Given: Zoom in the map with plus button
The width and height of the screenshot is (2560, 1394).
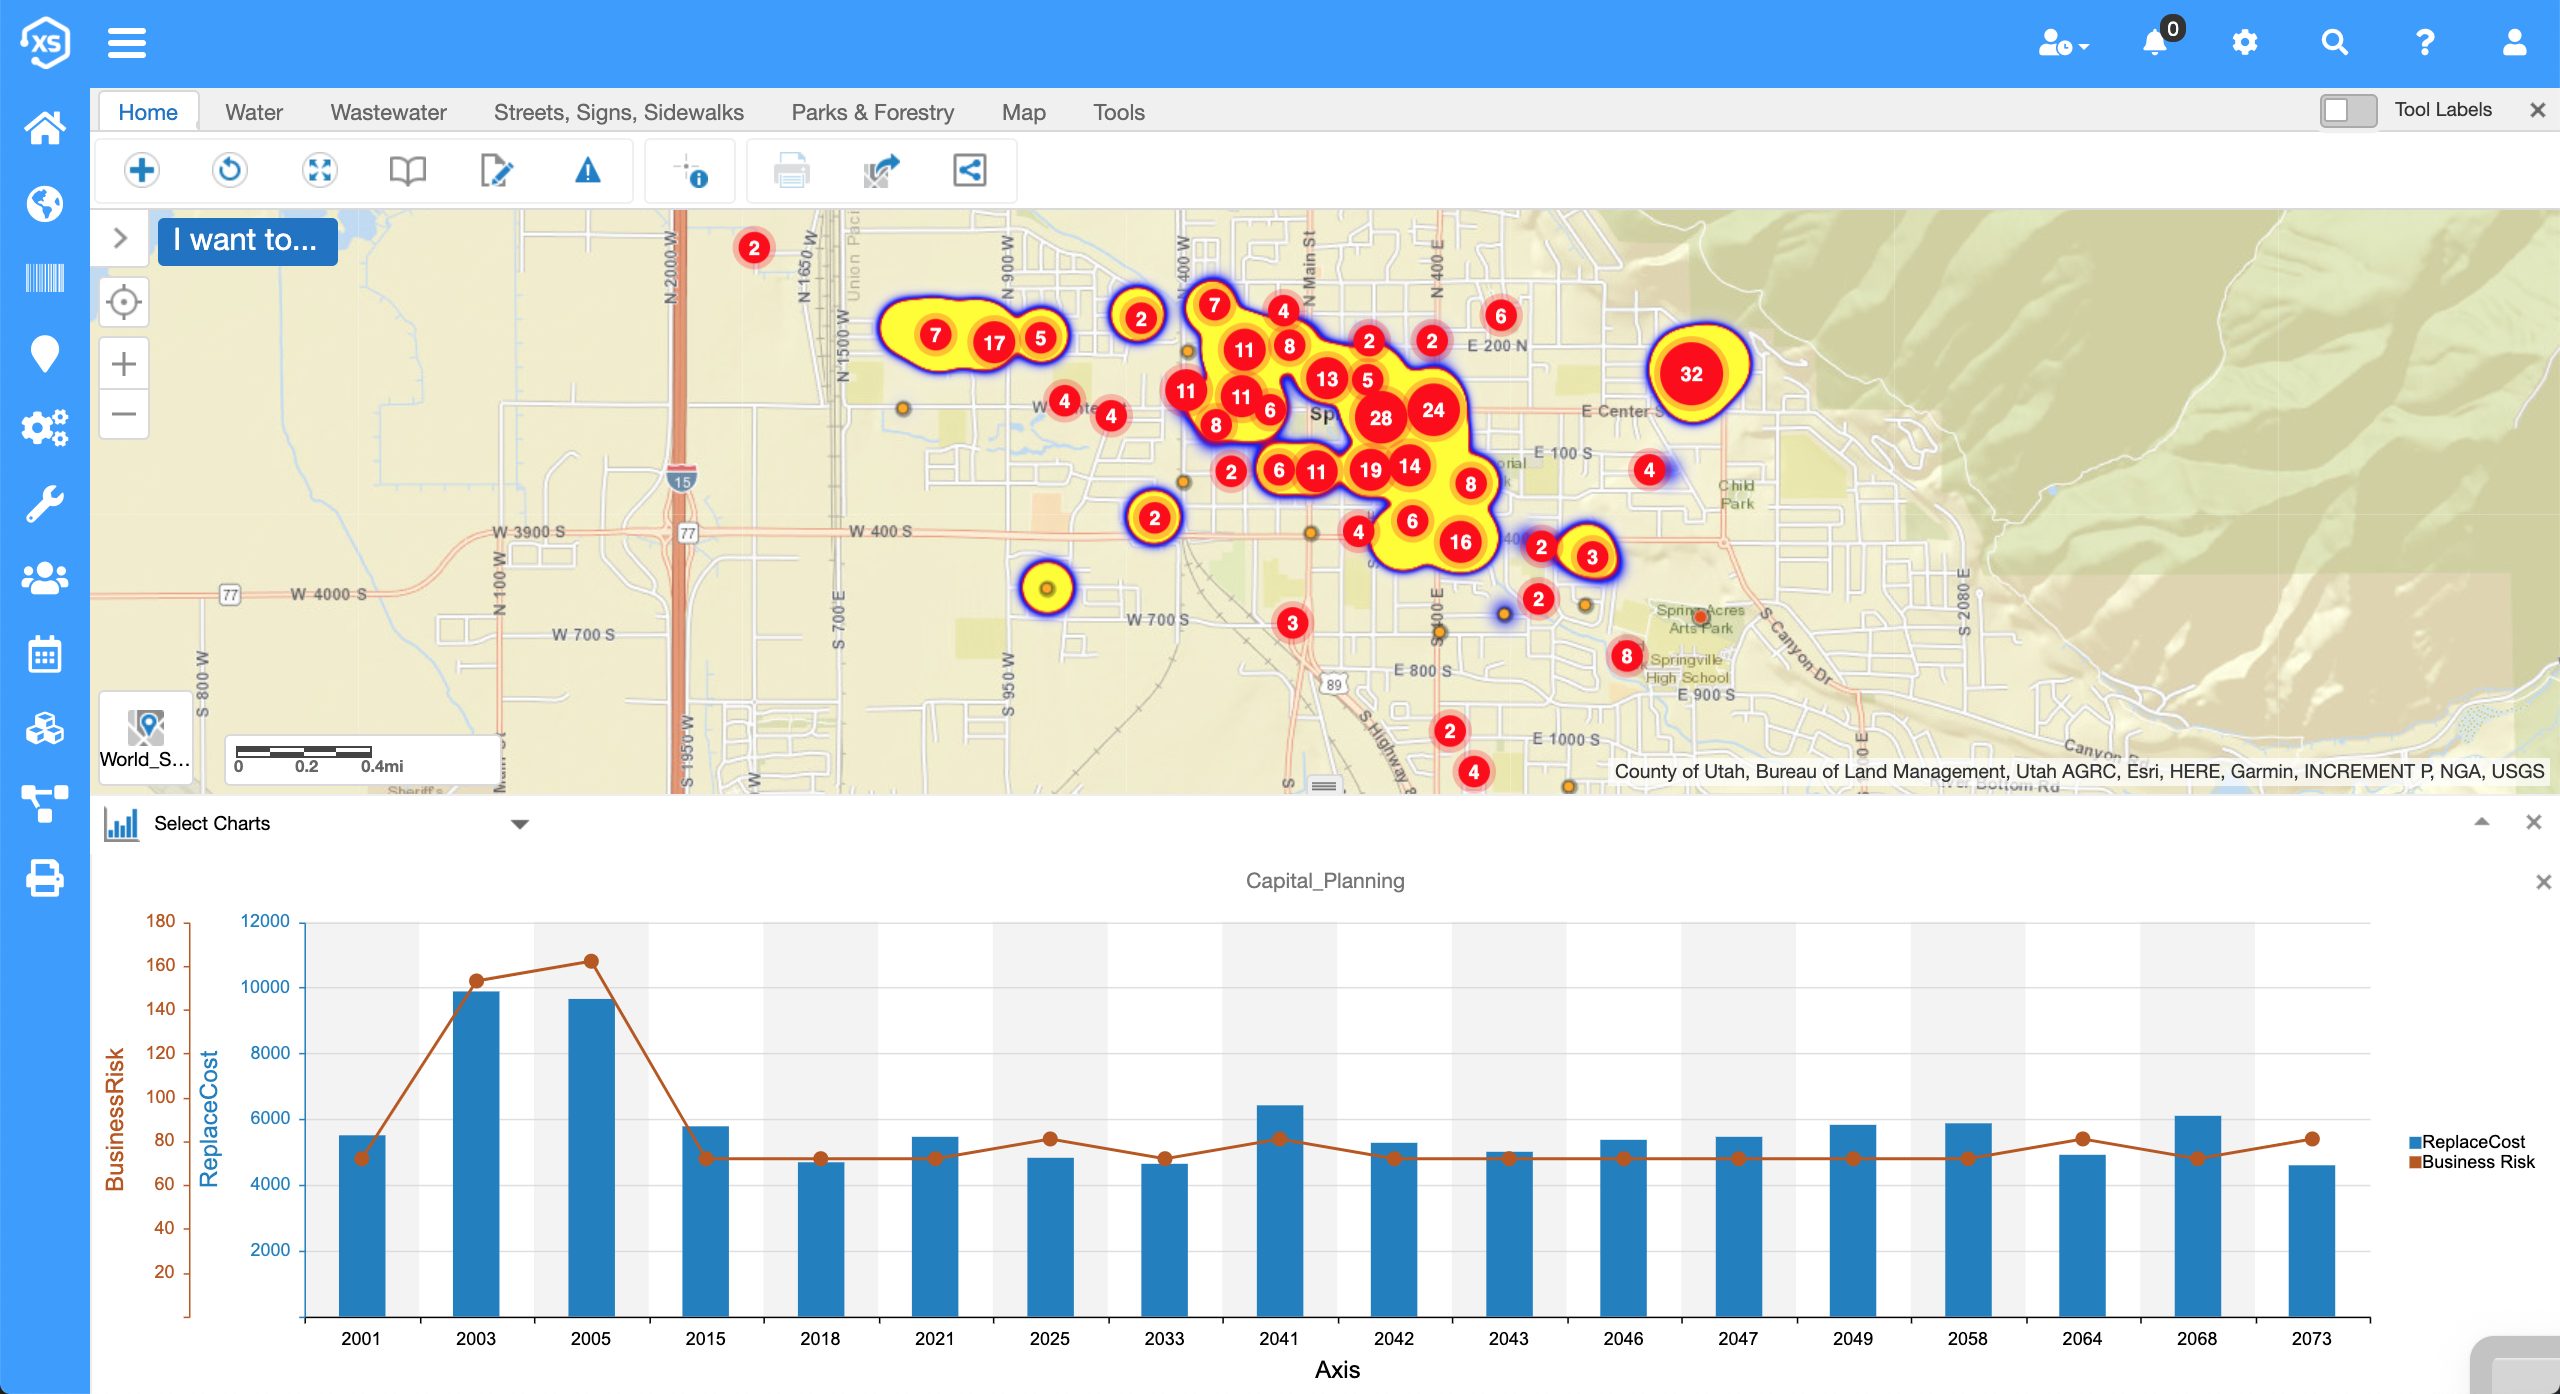Looking at the screenshot, I should (124, 364).
